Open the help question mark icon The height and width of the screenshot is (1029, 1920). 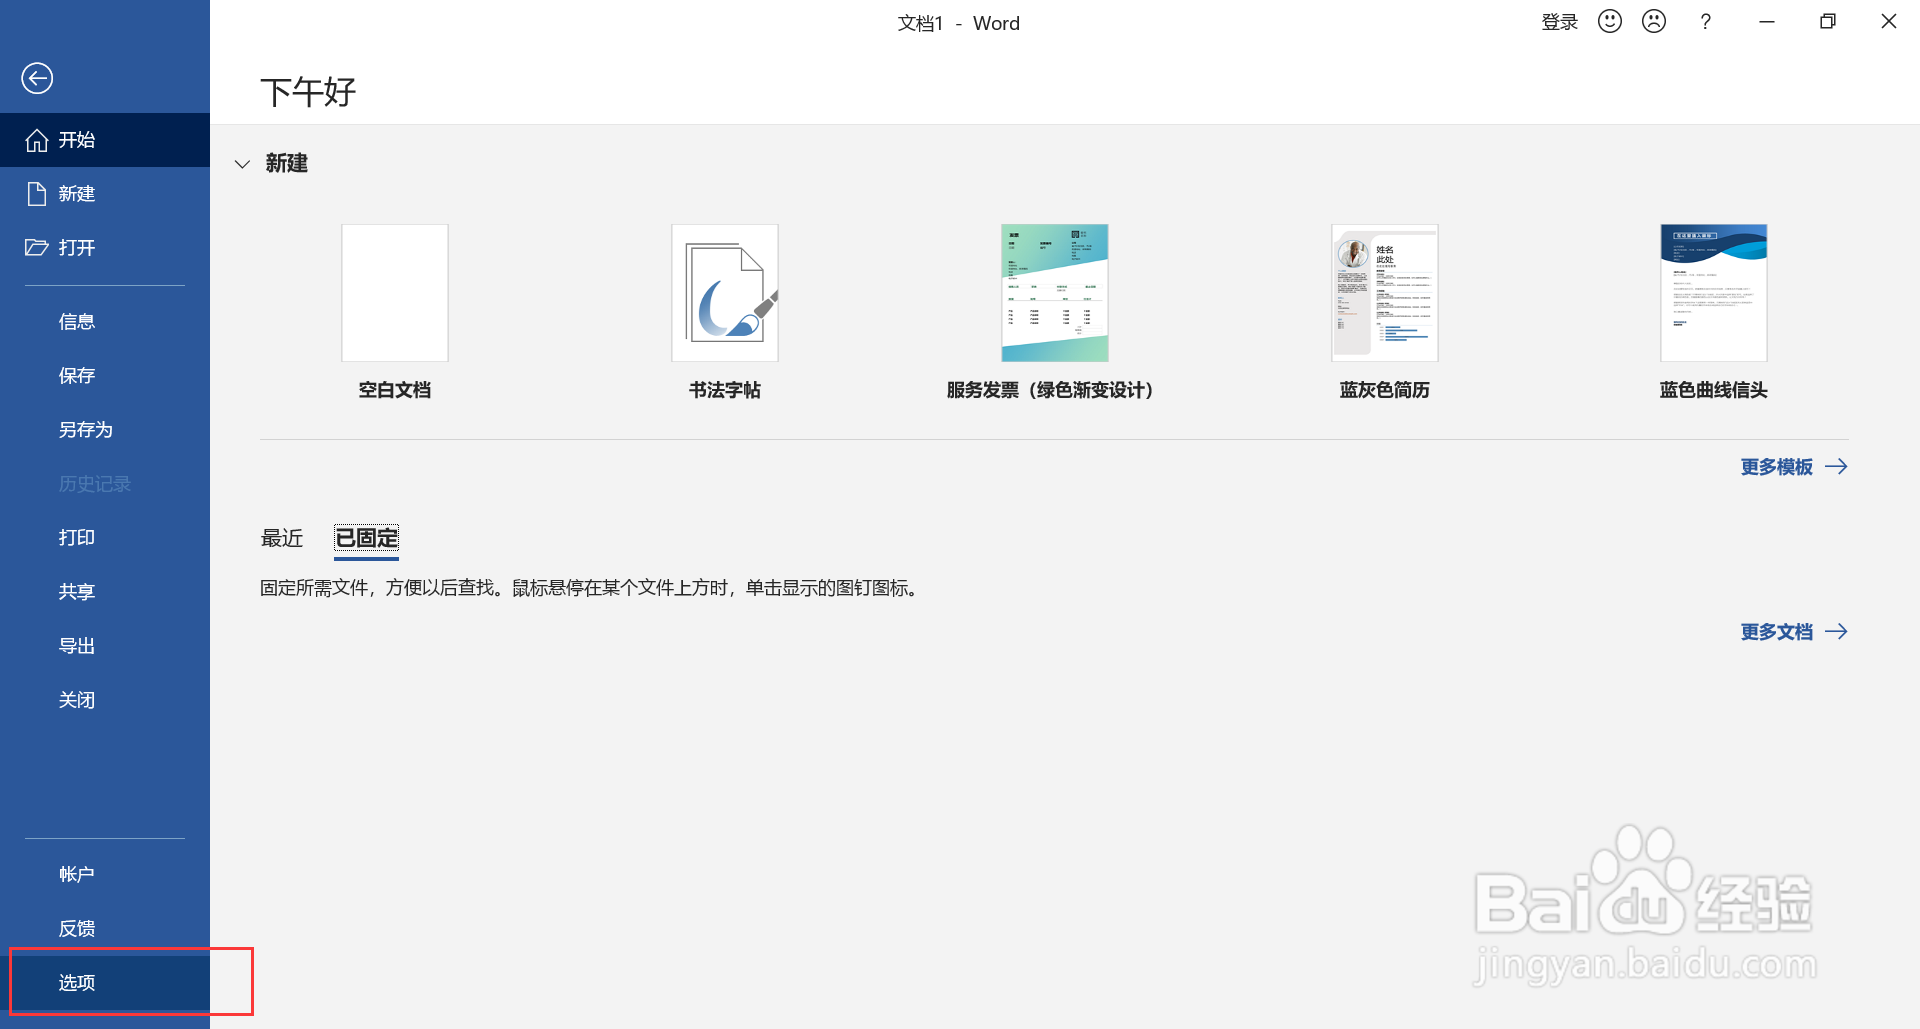(1706, 21)
